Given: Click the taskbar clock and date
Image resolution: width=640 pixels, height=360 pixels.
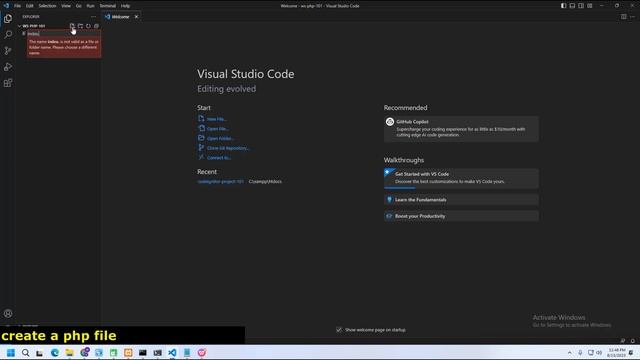Looking at the screenshot, I should [x=616, y=353].
